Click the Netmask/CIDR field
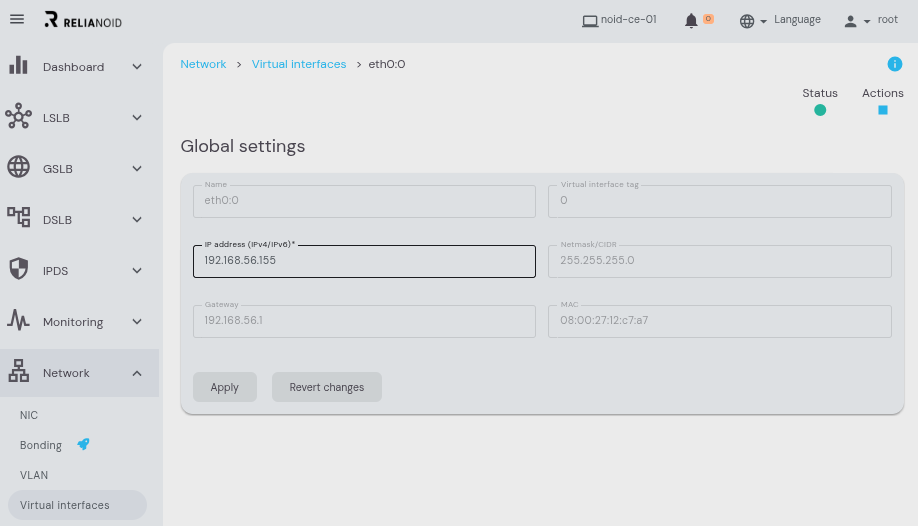This screenshot has height=526, width=918. (x=720, y=261)
